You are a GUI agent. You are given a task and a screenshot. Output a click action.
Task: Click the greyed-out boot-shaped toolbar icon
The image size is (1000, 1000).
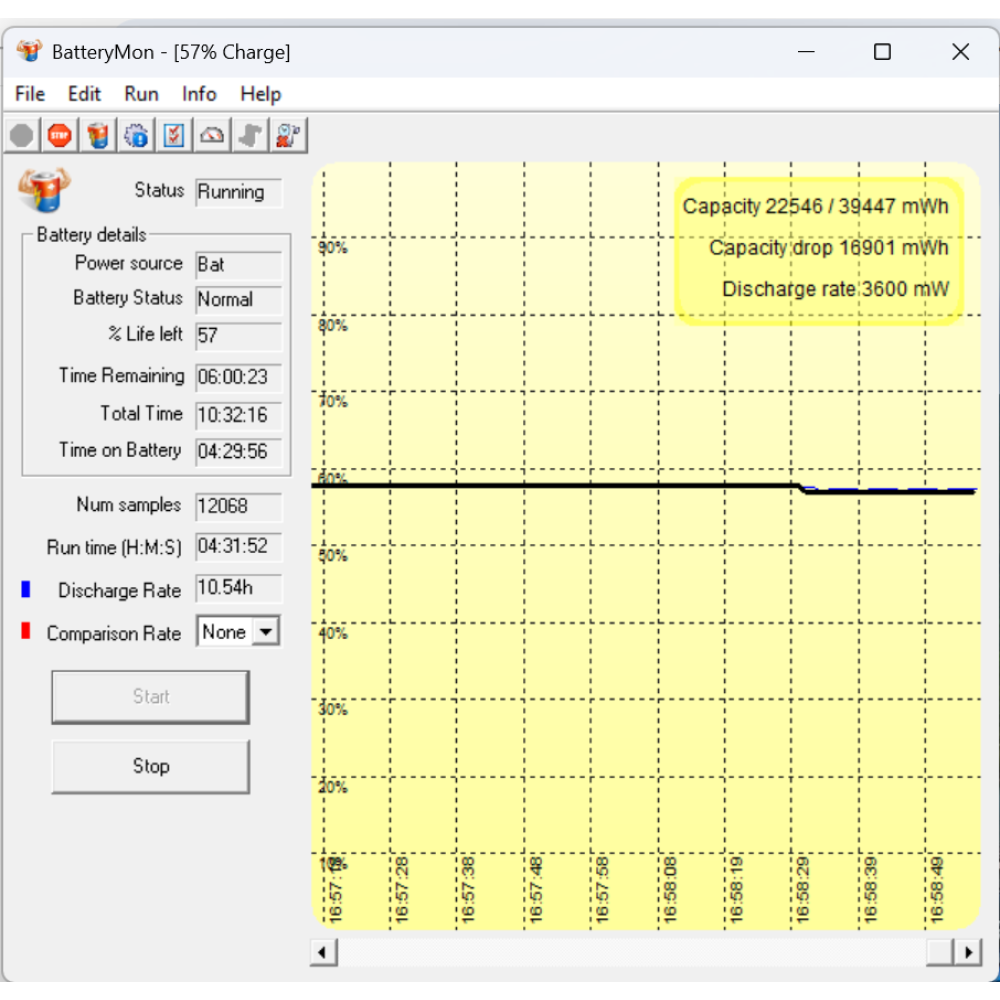tap(250, 135)
